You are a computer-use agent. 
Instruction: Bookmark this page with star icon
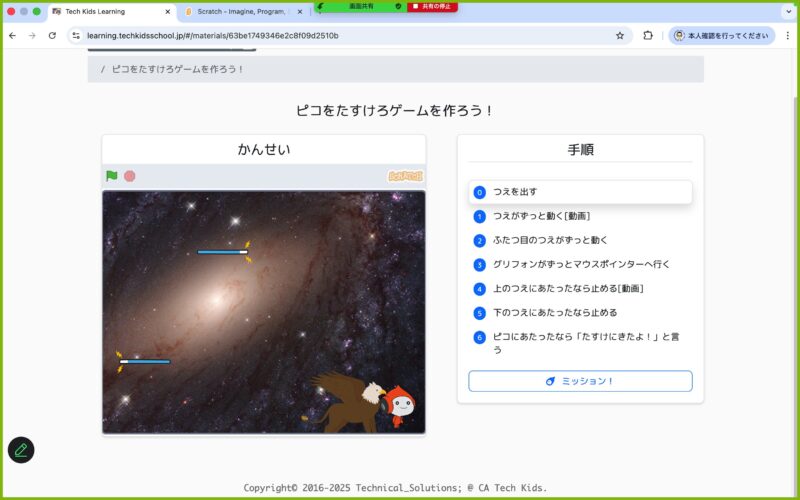point(620,35)
